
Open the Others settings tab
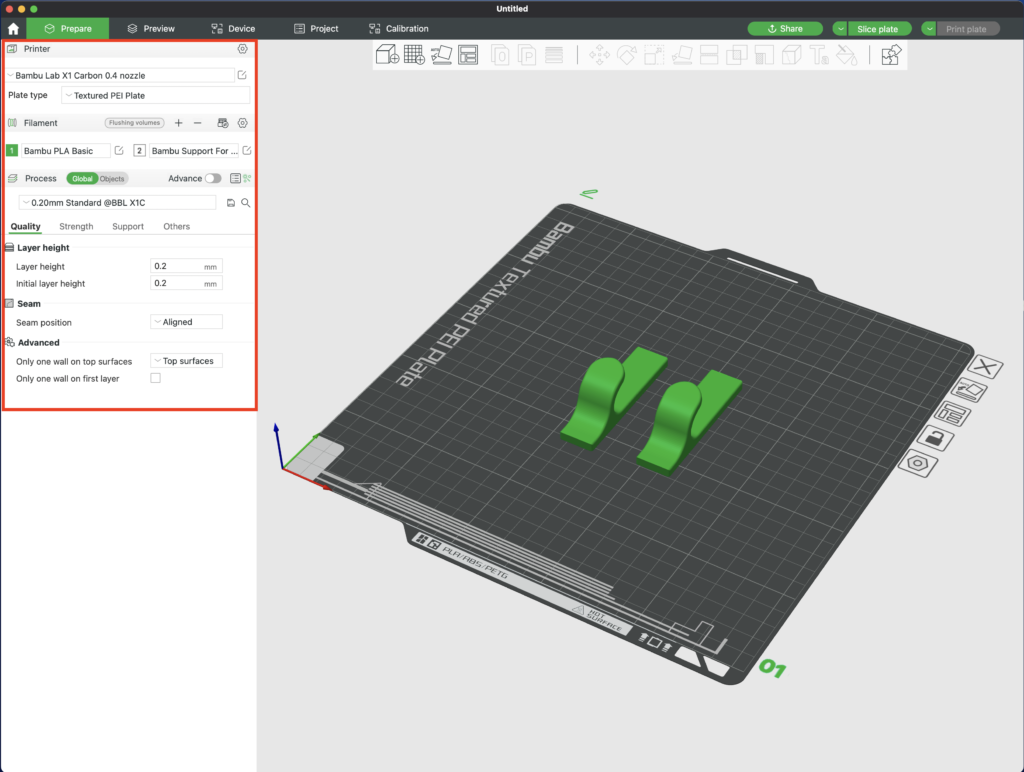pyautogui.click(x=176, y=227)
